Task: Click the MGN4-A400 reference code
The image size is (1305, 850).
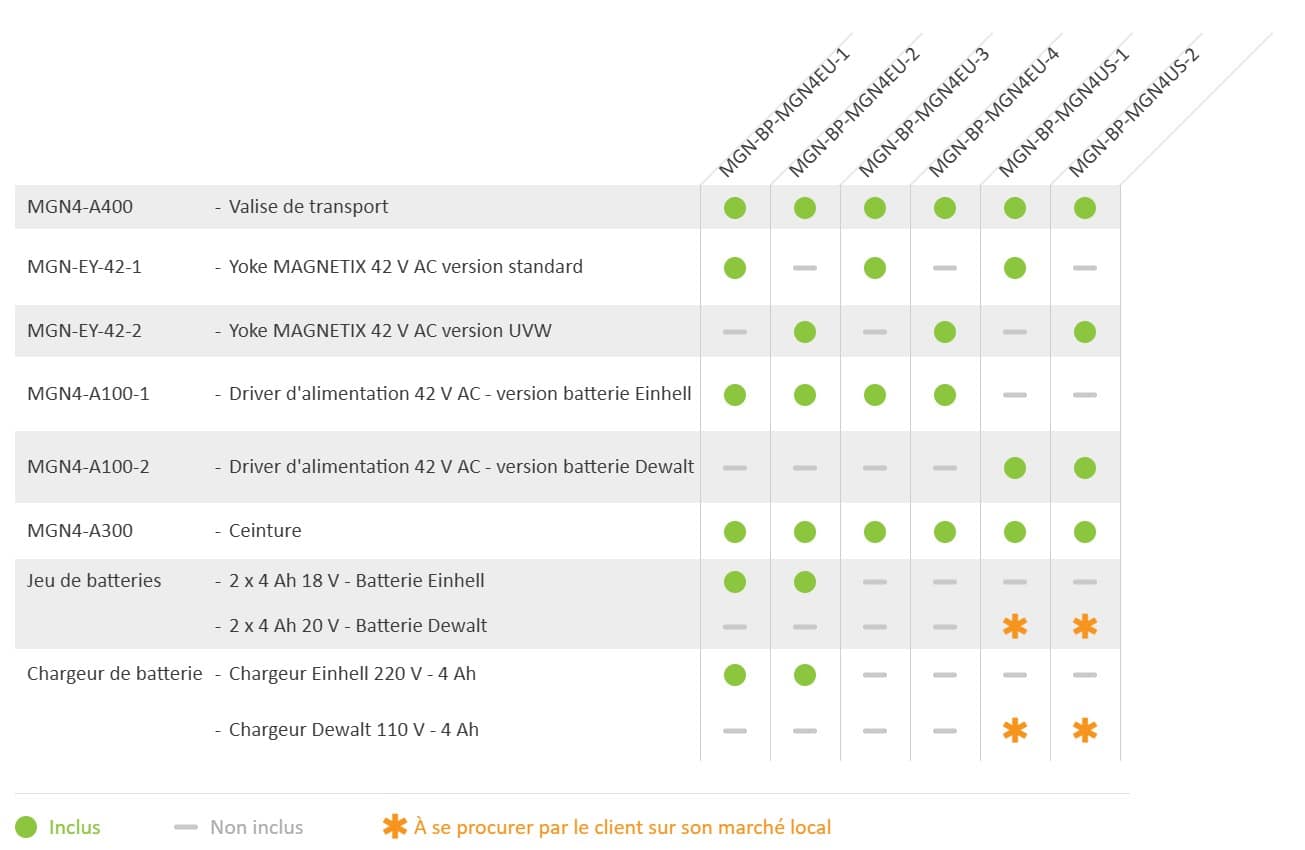Action: (x=80, y=207)
